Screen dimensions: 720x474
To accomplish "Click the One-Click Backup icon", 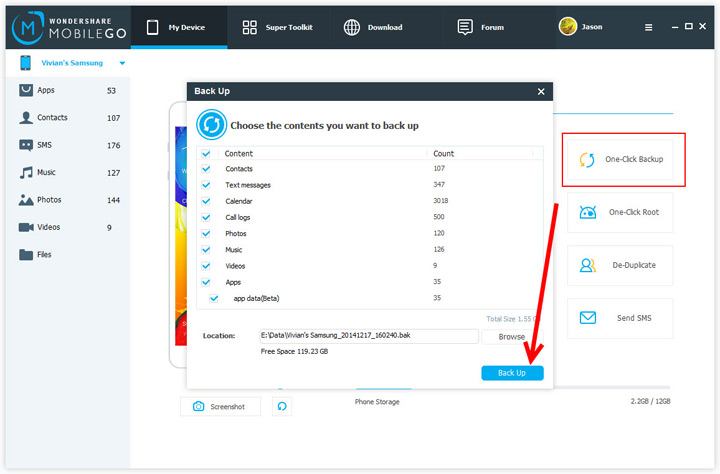I will tap(588, 160).
